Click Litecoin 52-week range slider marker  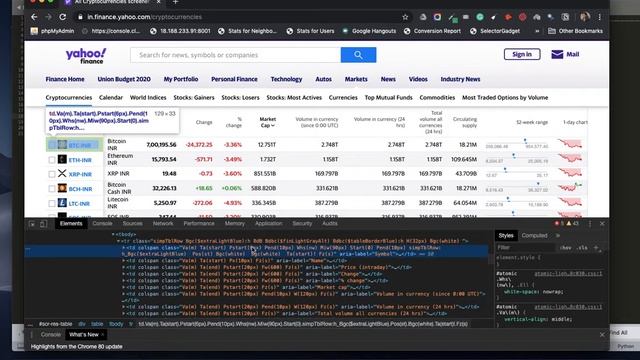[x=508, y=199]
